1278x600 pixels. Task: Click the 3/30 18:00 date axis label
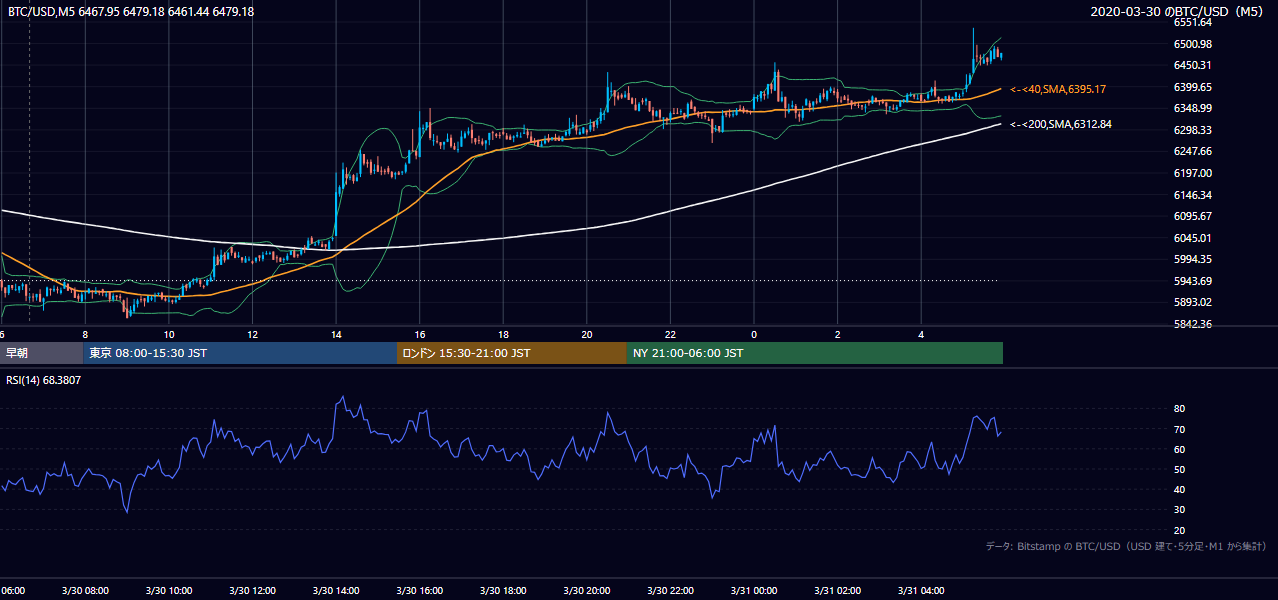click(503, 591)
